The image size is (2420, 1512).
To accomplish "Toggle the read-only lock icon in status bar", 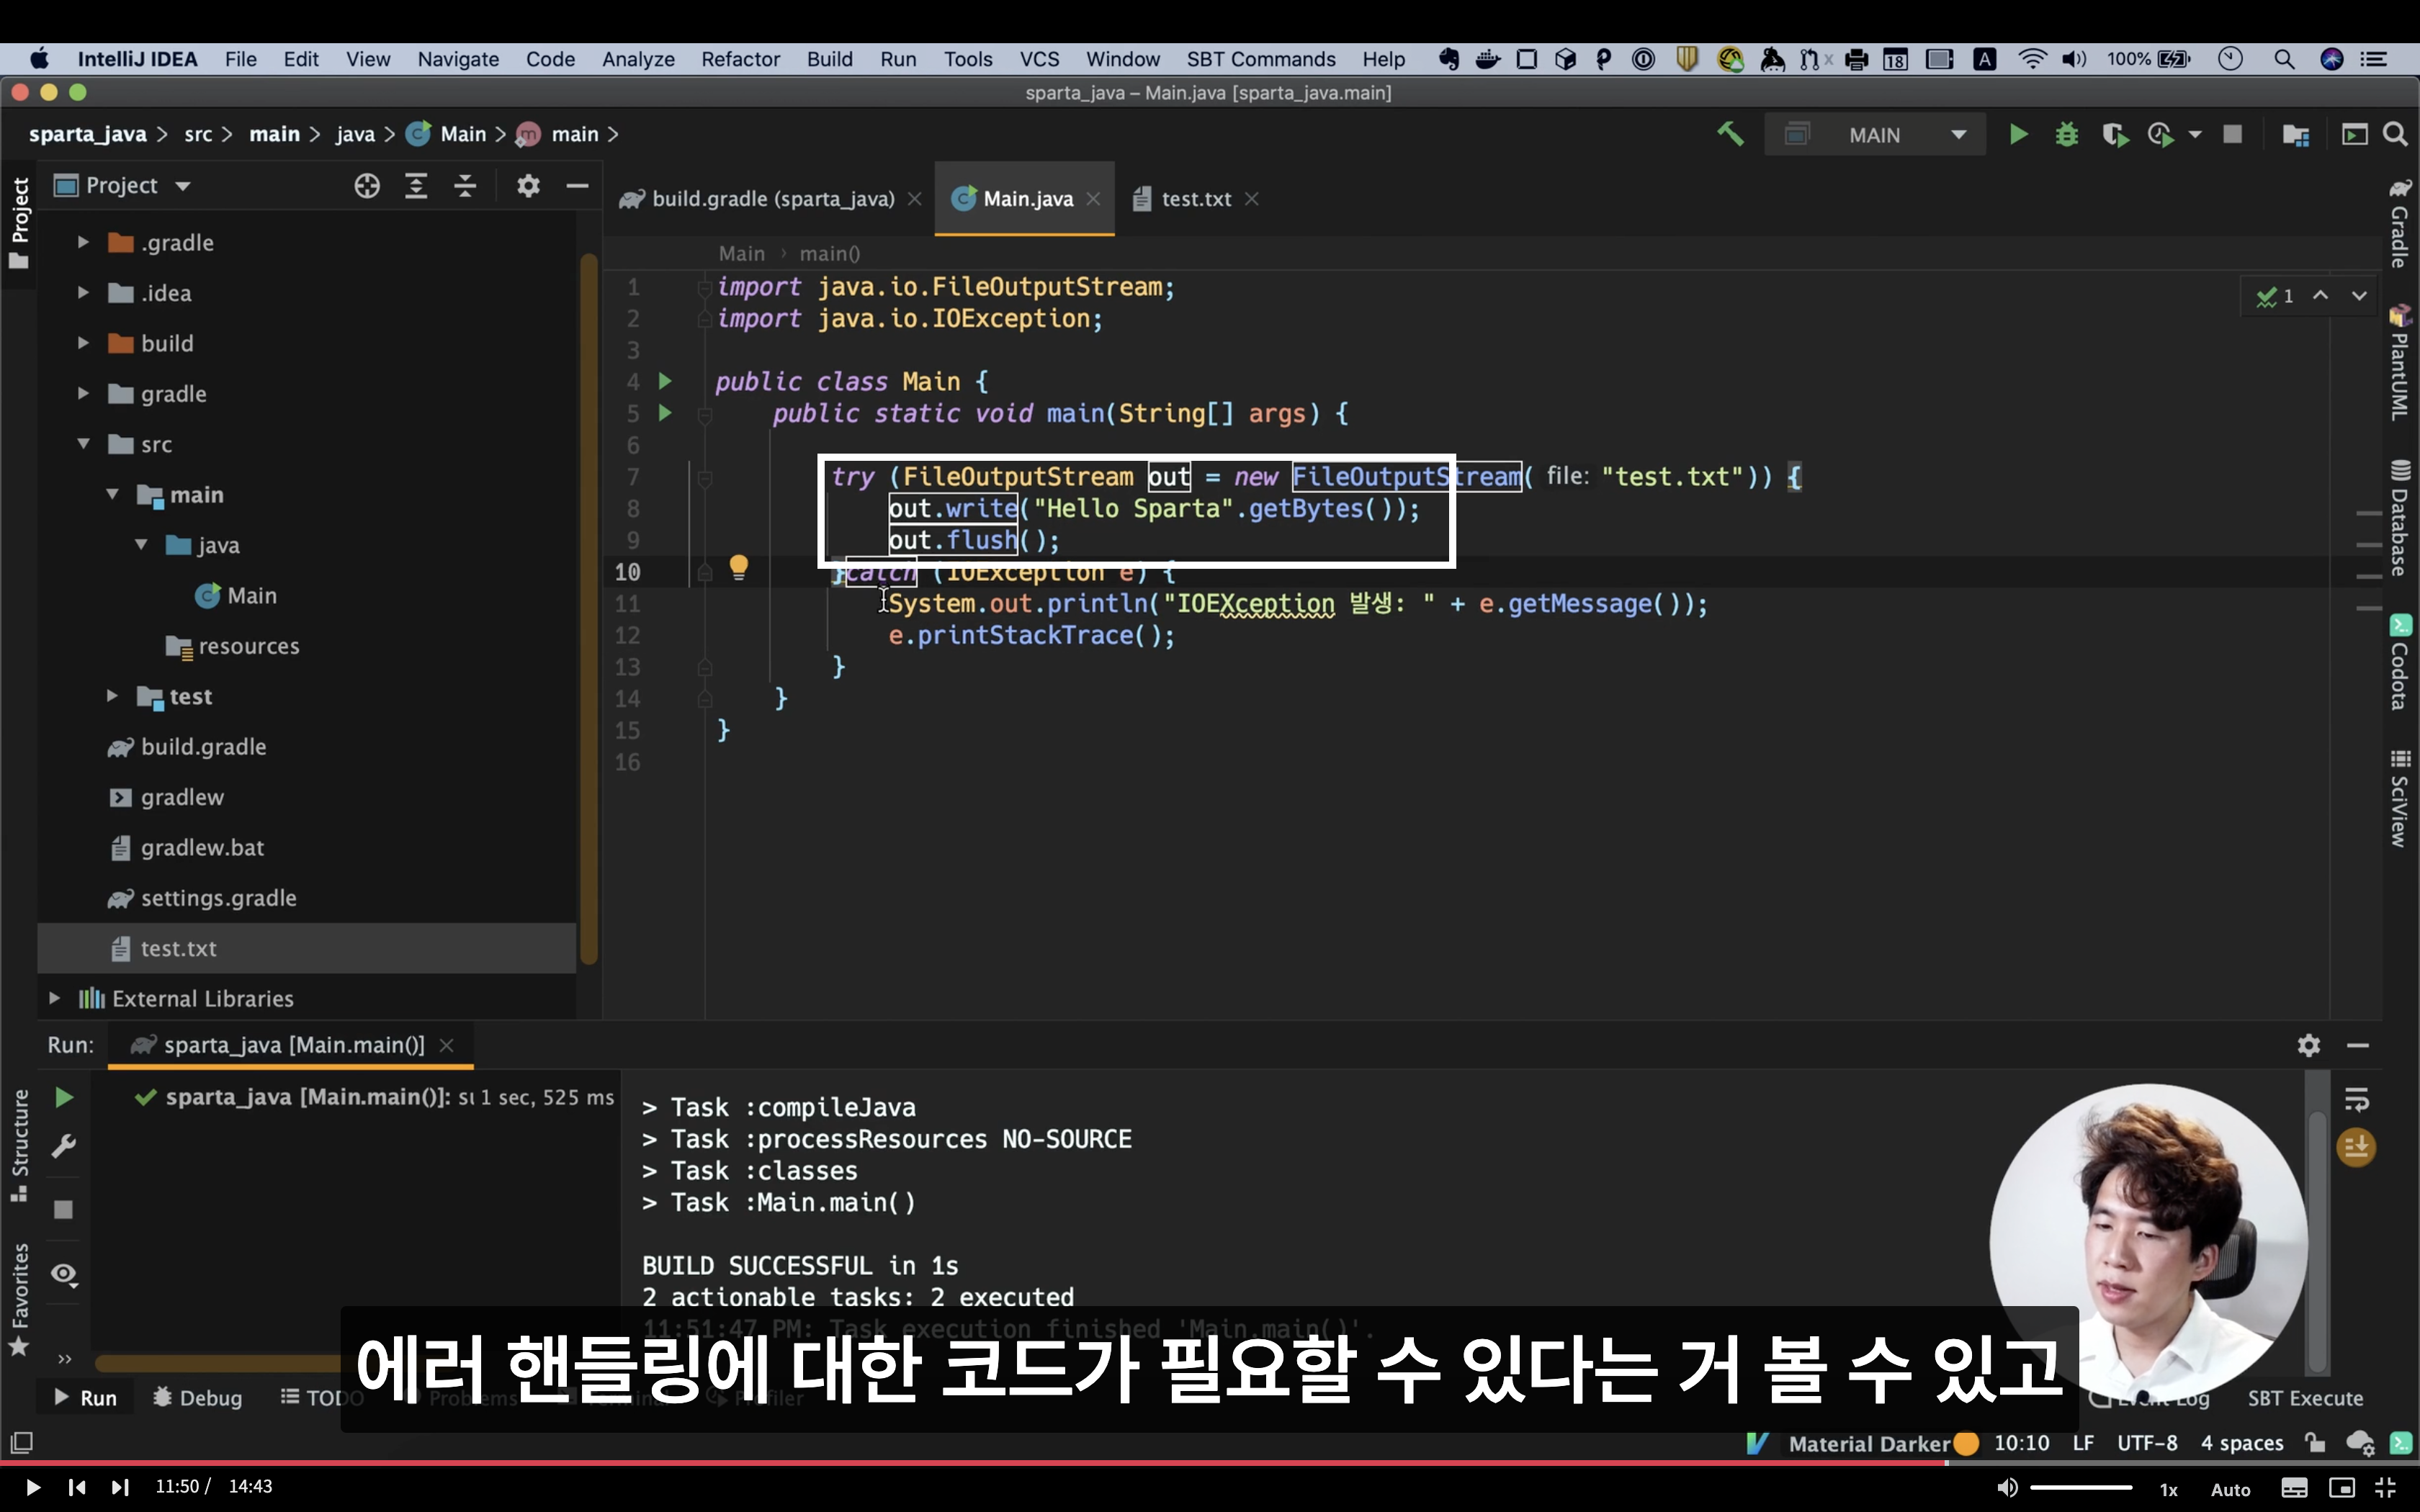I will pos(2314,1442).
